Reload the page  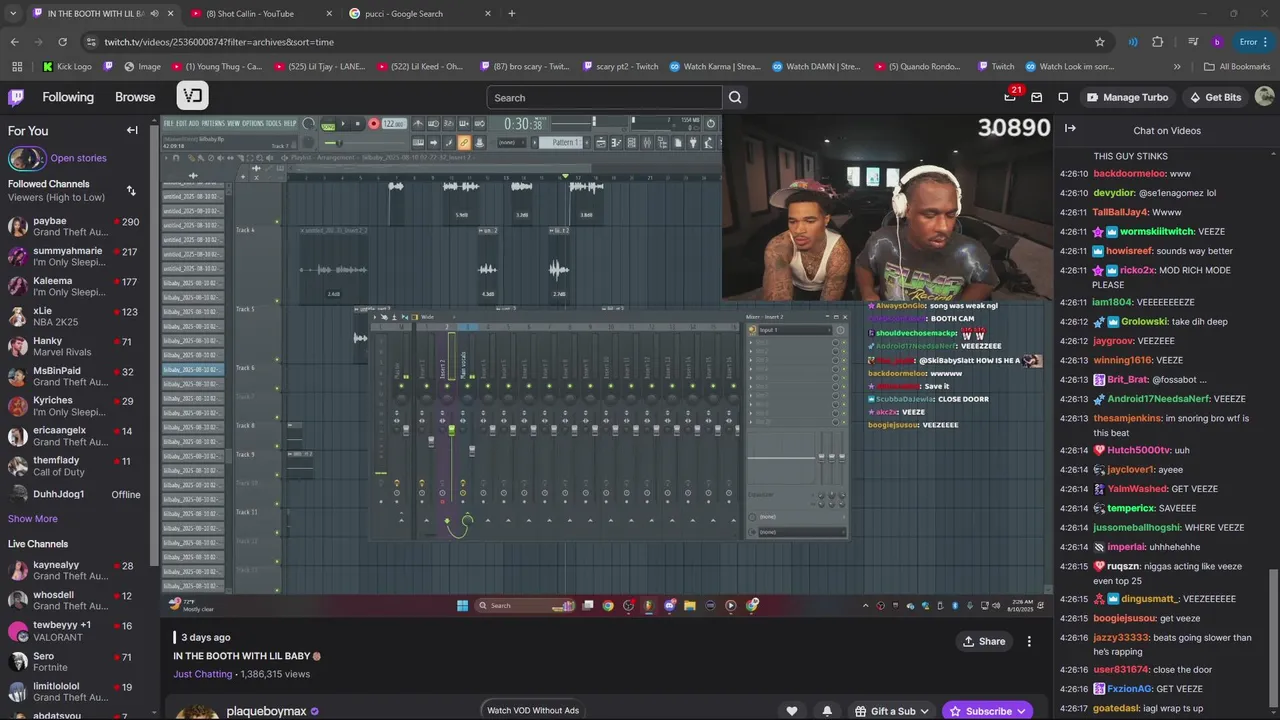pyautogui.click(x=62, y=42)
